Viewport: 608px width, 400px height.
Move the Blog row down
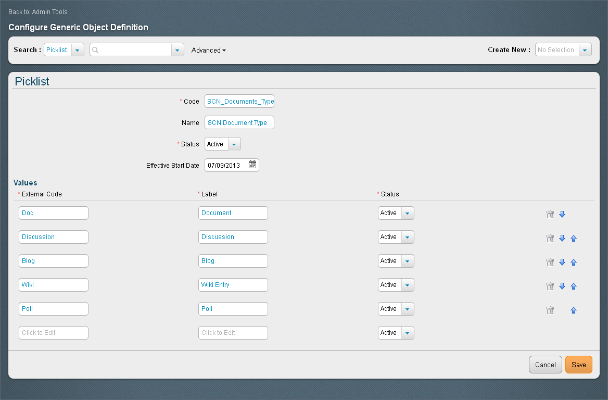(562, 262)
